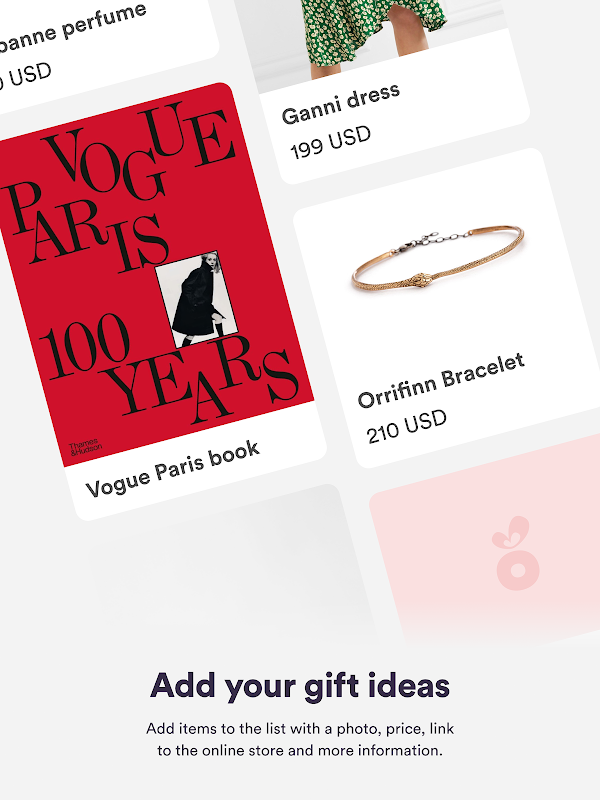600x800 pixels.
Task: Tap the 'Add items to the list' description
Action: point(300,739)
